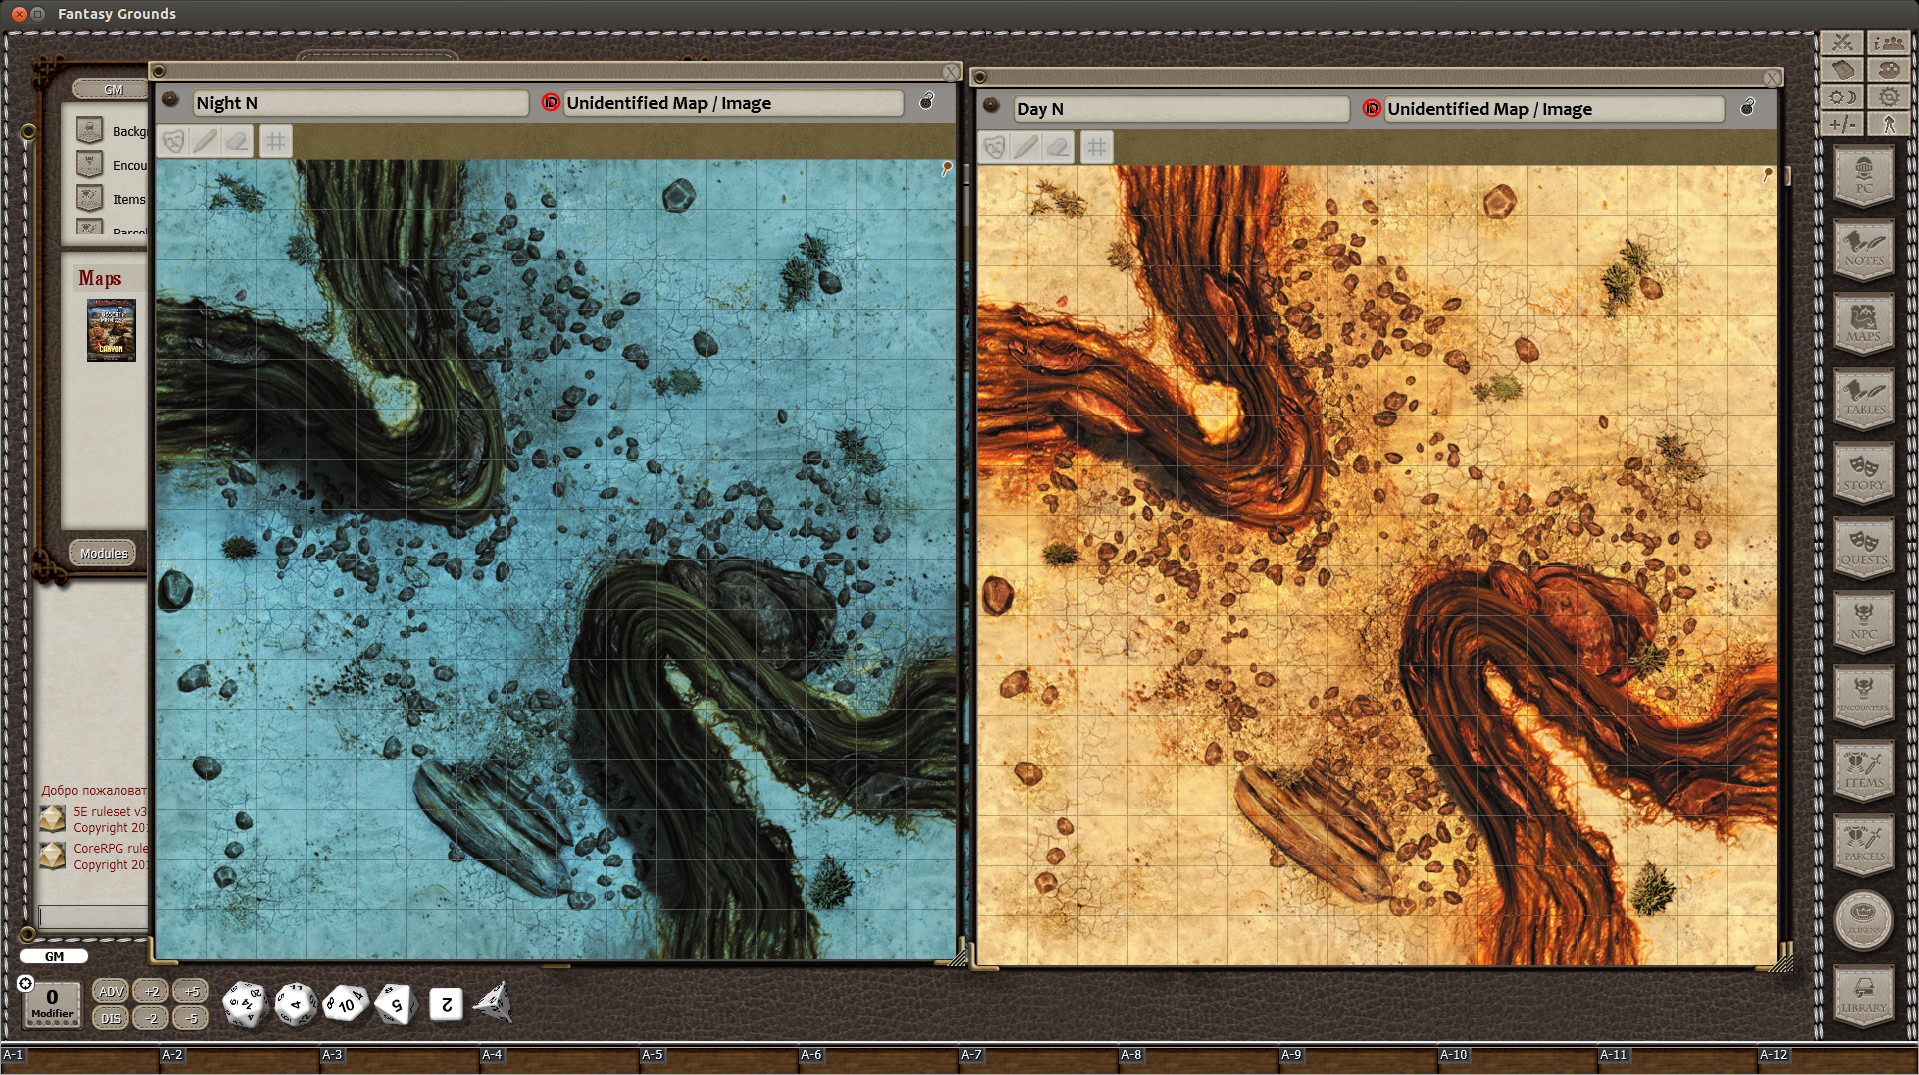This screenshot has height=1075, width=1919.
Task: Open the GM speaker selector above the dice
Action: coord(55,956)
